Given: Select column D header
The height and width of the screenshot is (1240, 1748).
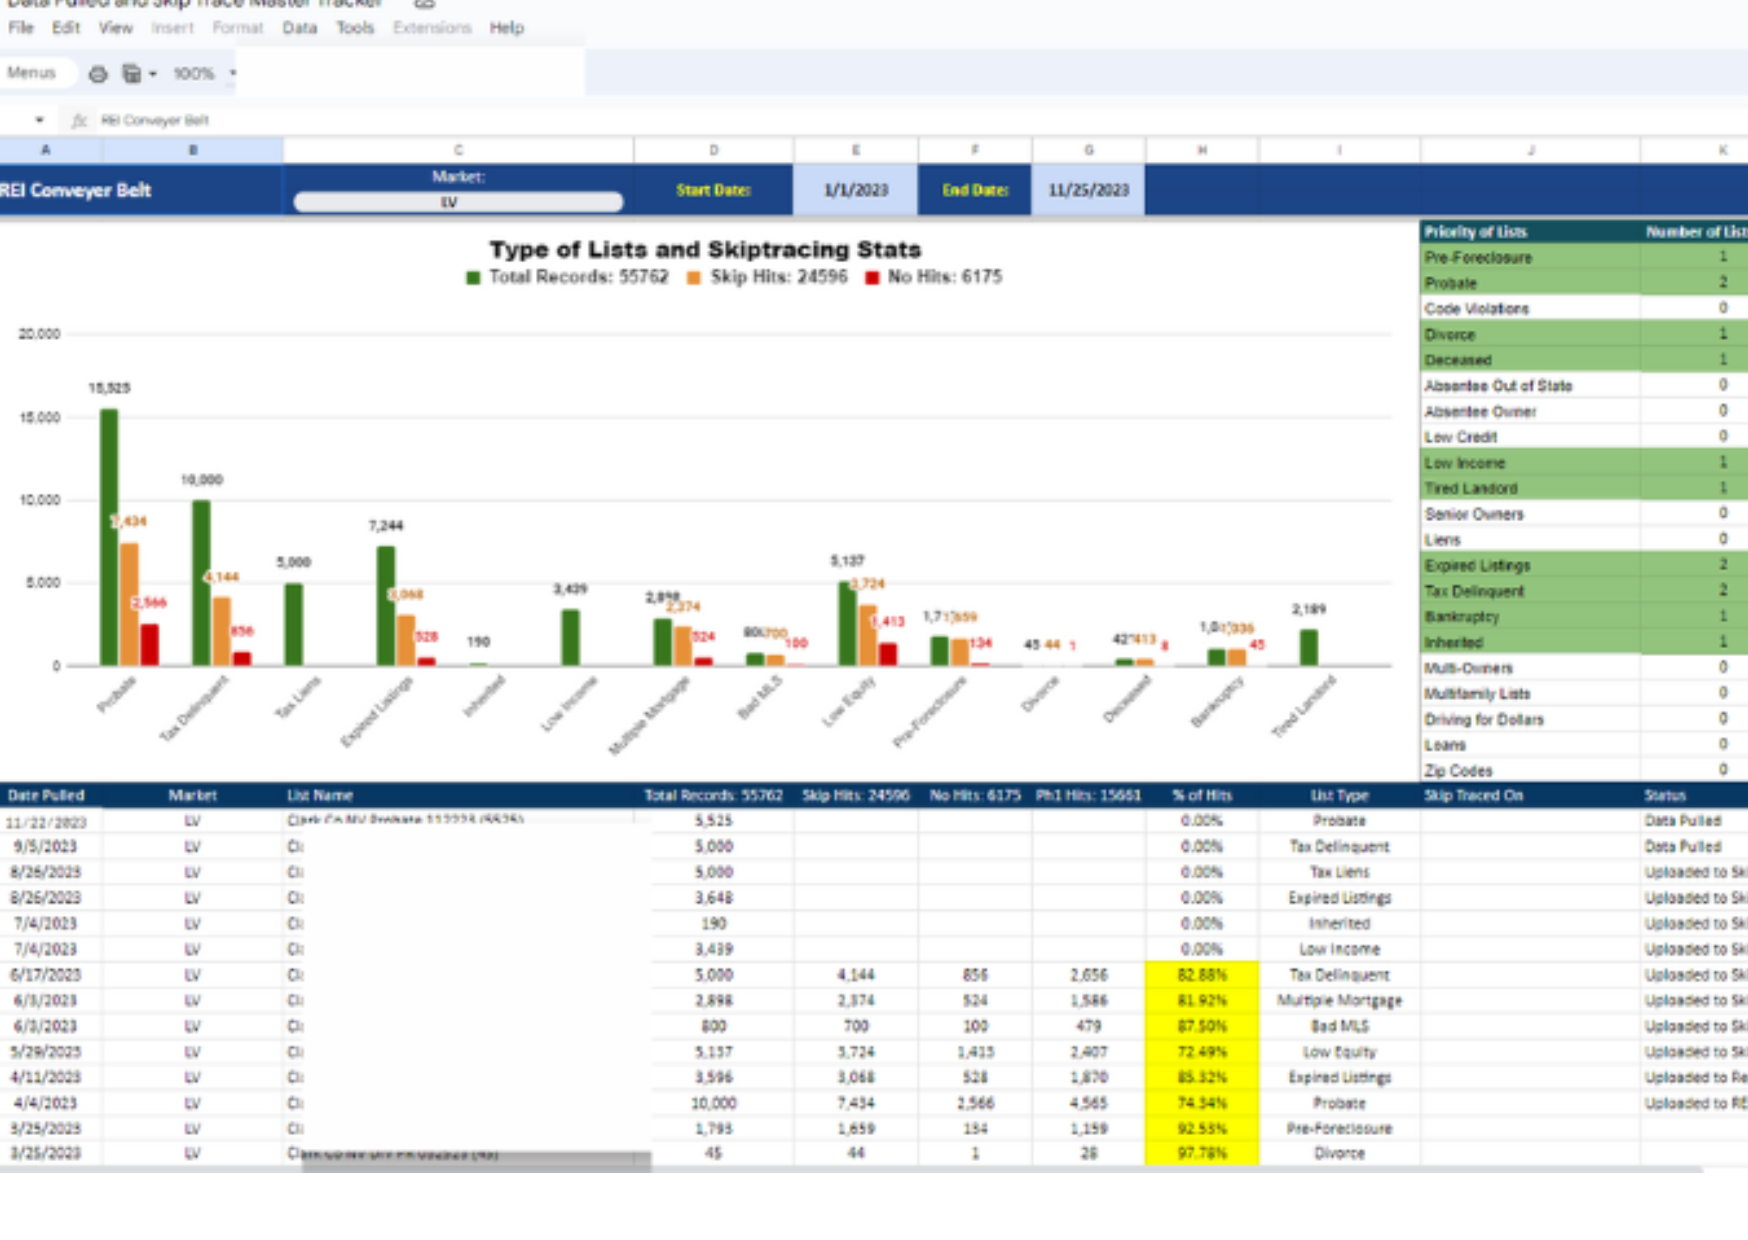Looking at the screenshot, I should (x=714, y=150).
